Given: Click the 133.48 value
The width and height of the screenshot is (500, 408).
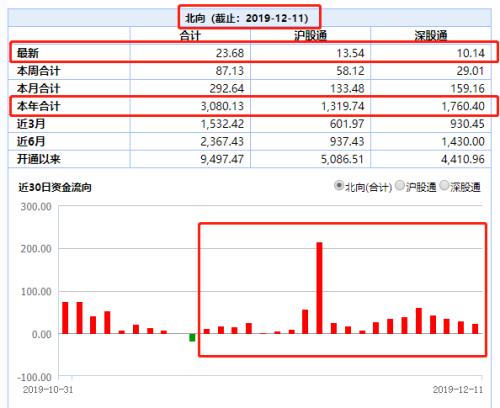Looking at the screenshot, I should [347, 88].
